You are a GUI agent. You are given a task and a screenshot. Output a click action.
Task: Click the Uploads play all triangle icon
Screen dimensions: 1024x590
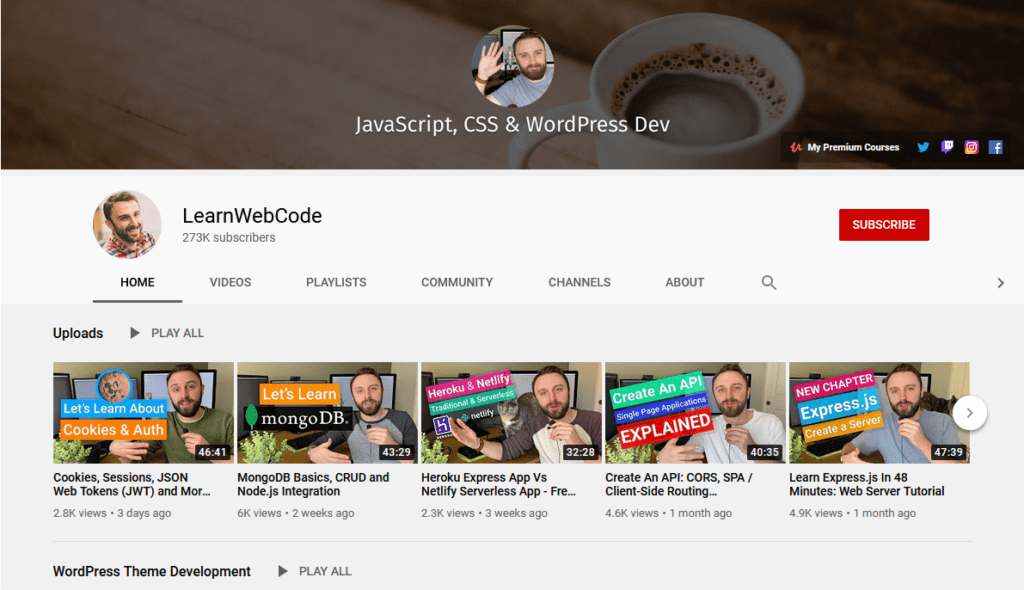135,333
